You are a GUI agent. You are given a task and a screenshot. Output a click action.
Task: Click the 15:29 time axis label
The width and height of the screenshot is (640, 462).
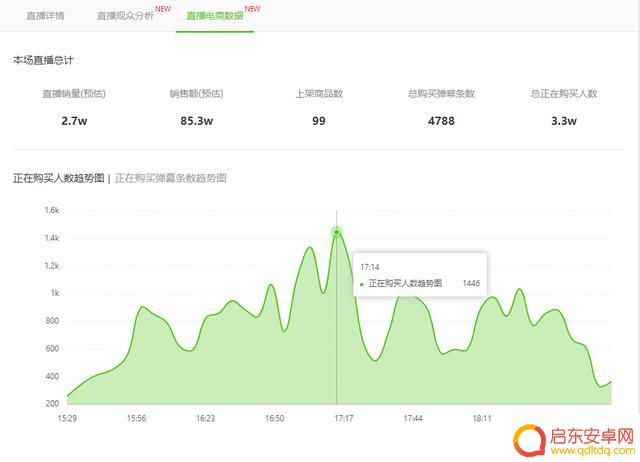point(67,418)
